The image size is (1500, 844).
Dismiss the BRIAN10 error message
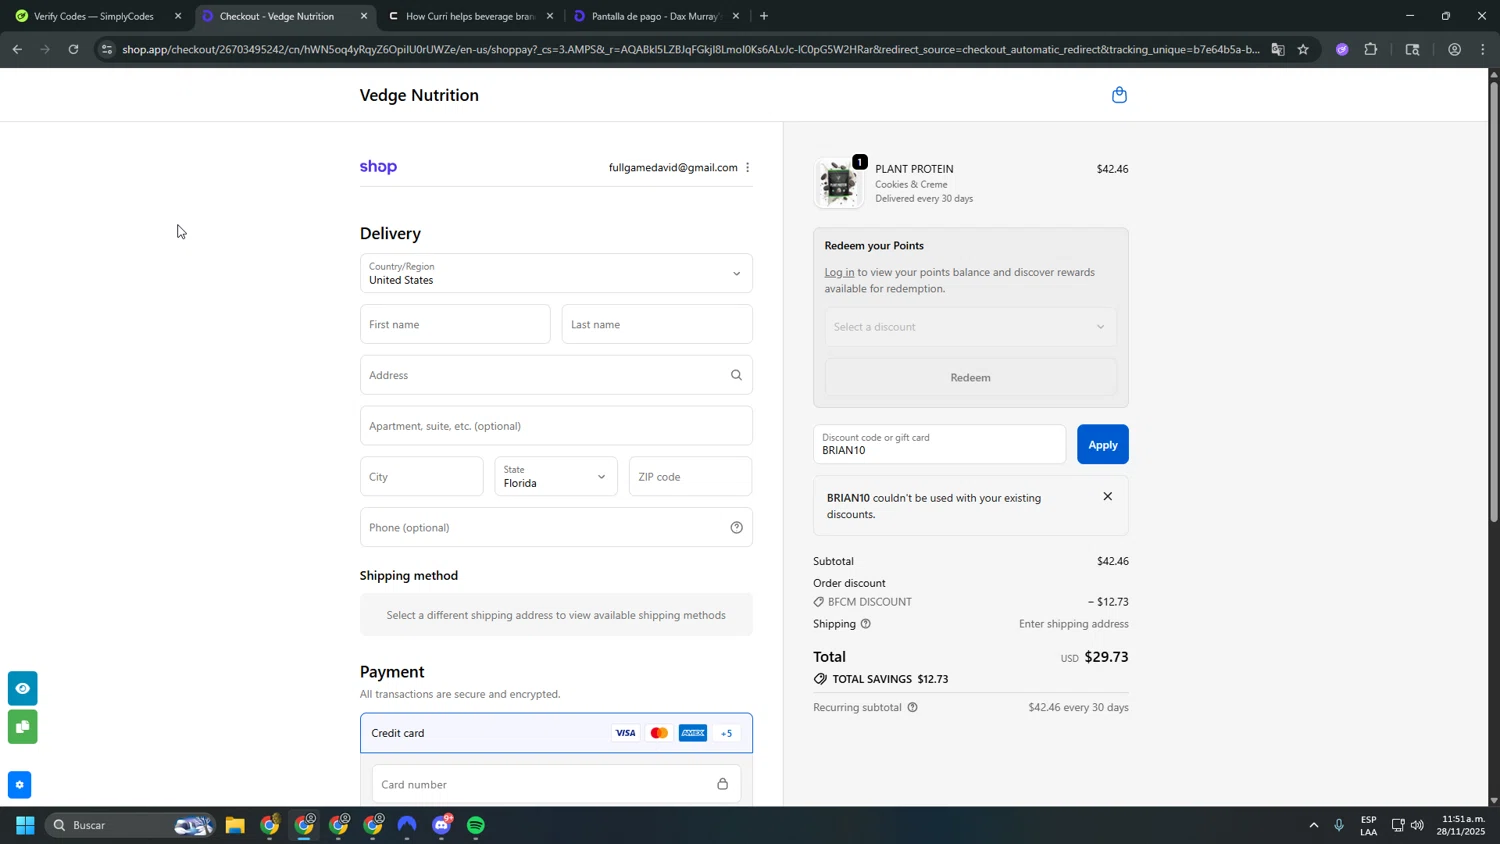point(1107,497)
